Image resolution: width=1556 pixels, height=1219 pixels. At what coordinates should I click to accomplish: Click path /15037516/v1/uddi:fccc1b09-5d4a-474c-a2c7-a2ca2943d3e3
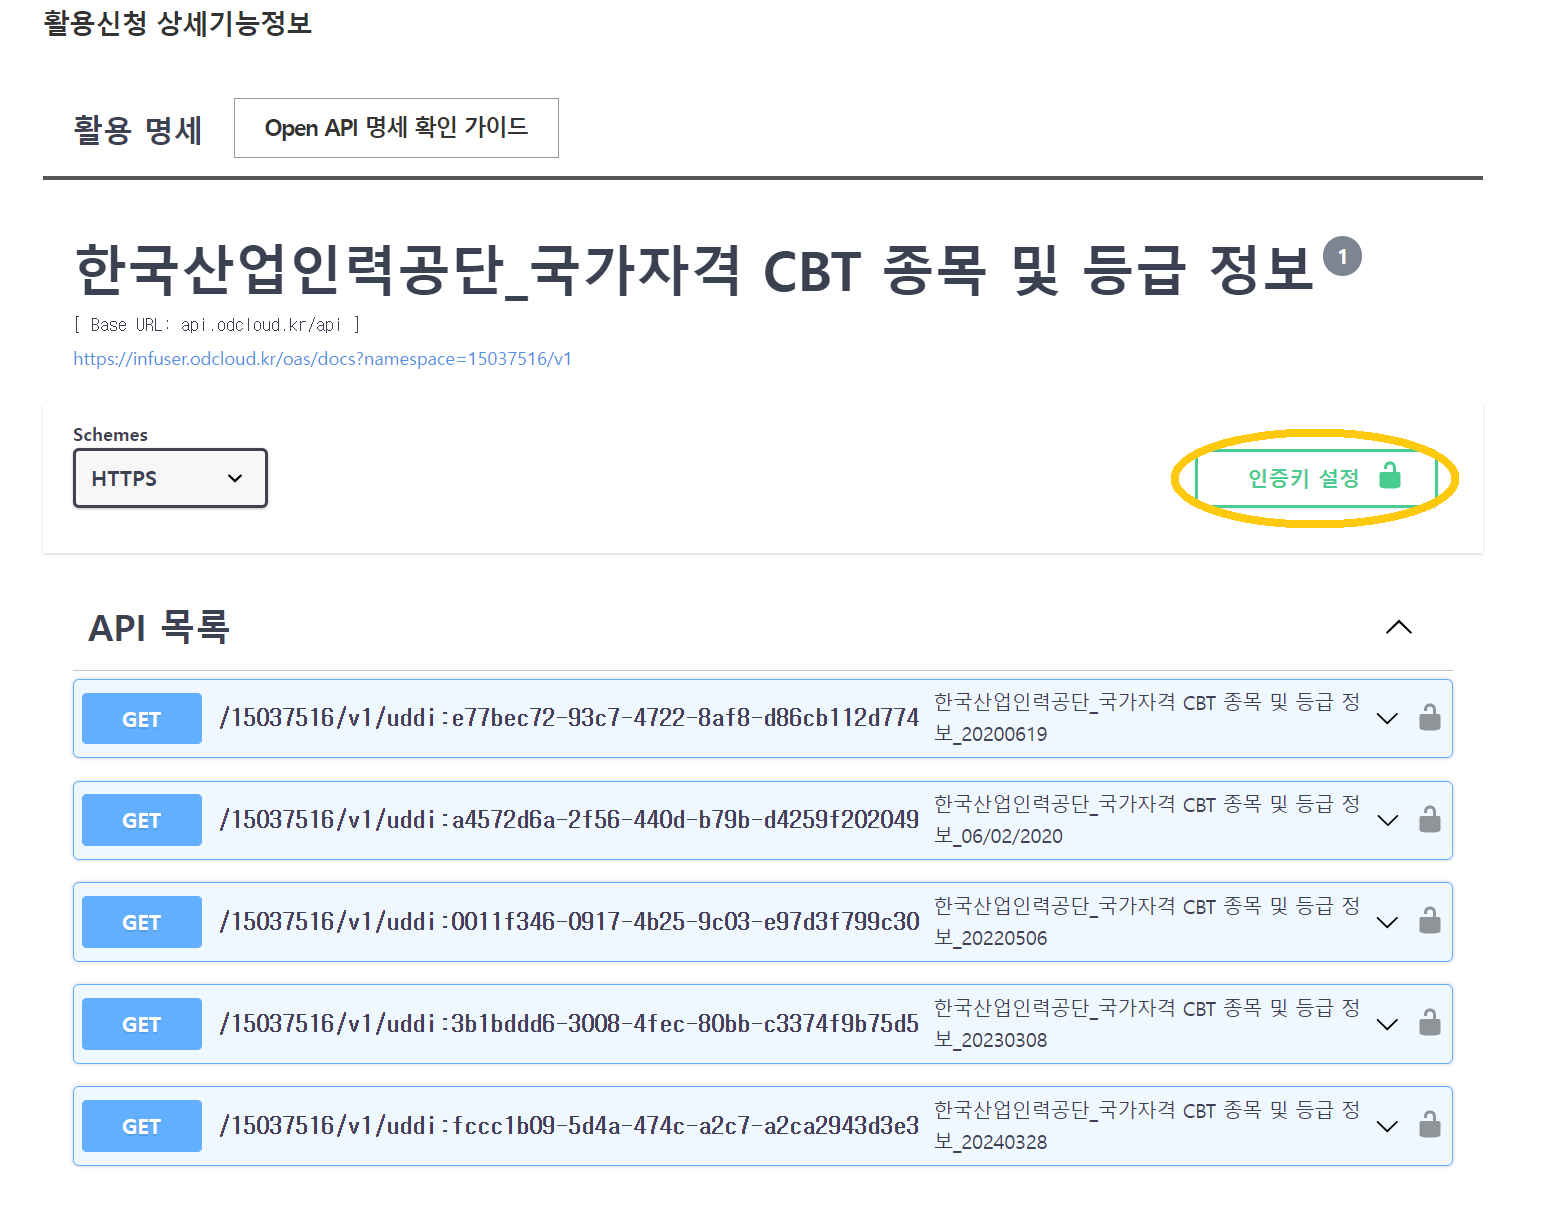coord(569,1126)
